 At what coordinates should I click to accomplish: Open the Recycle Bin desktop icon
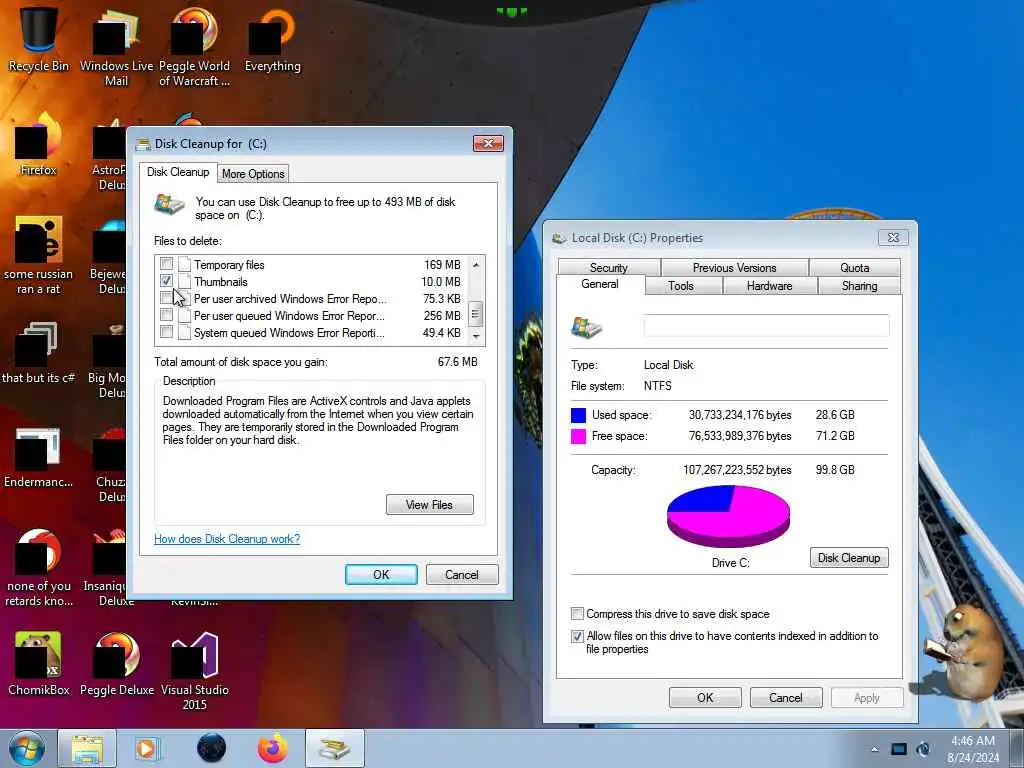(38, 39)
